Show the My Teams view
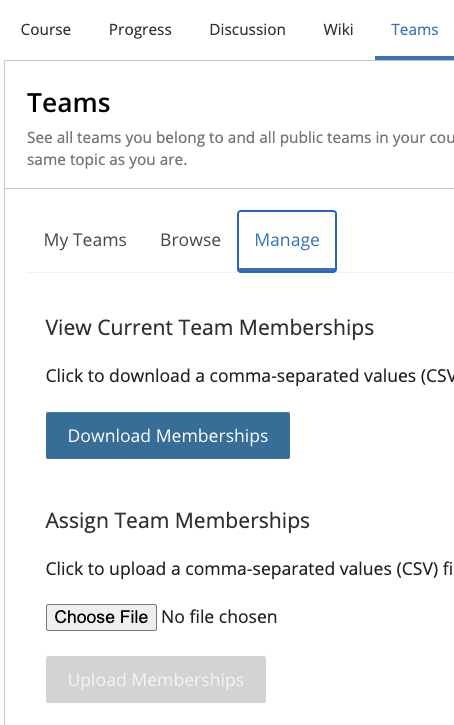This screenshot has width=454, height=725. (x=85, y=240)
